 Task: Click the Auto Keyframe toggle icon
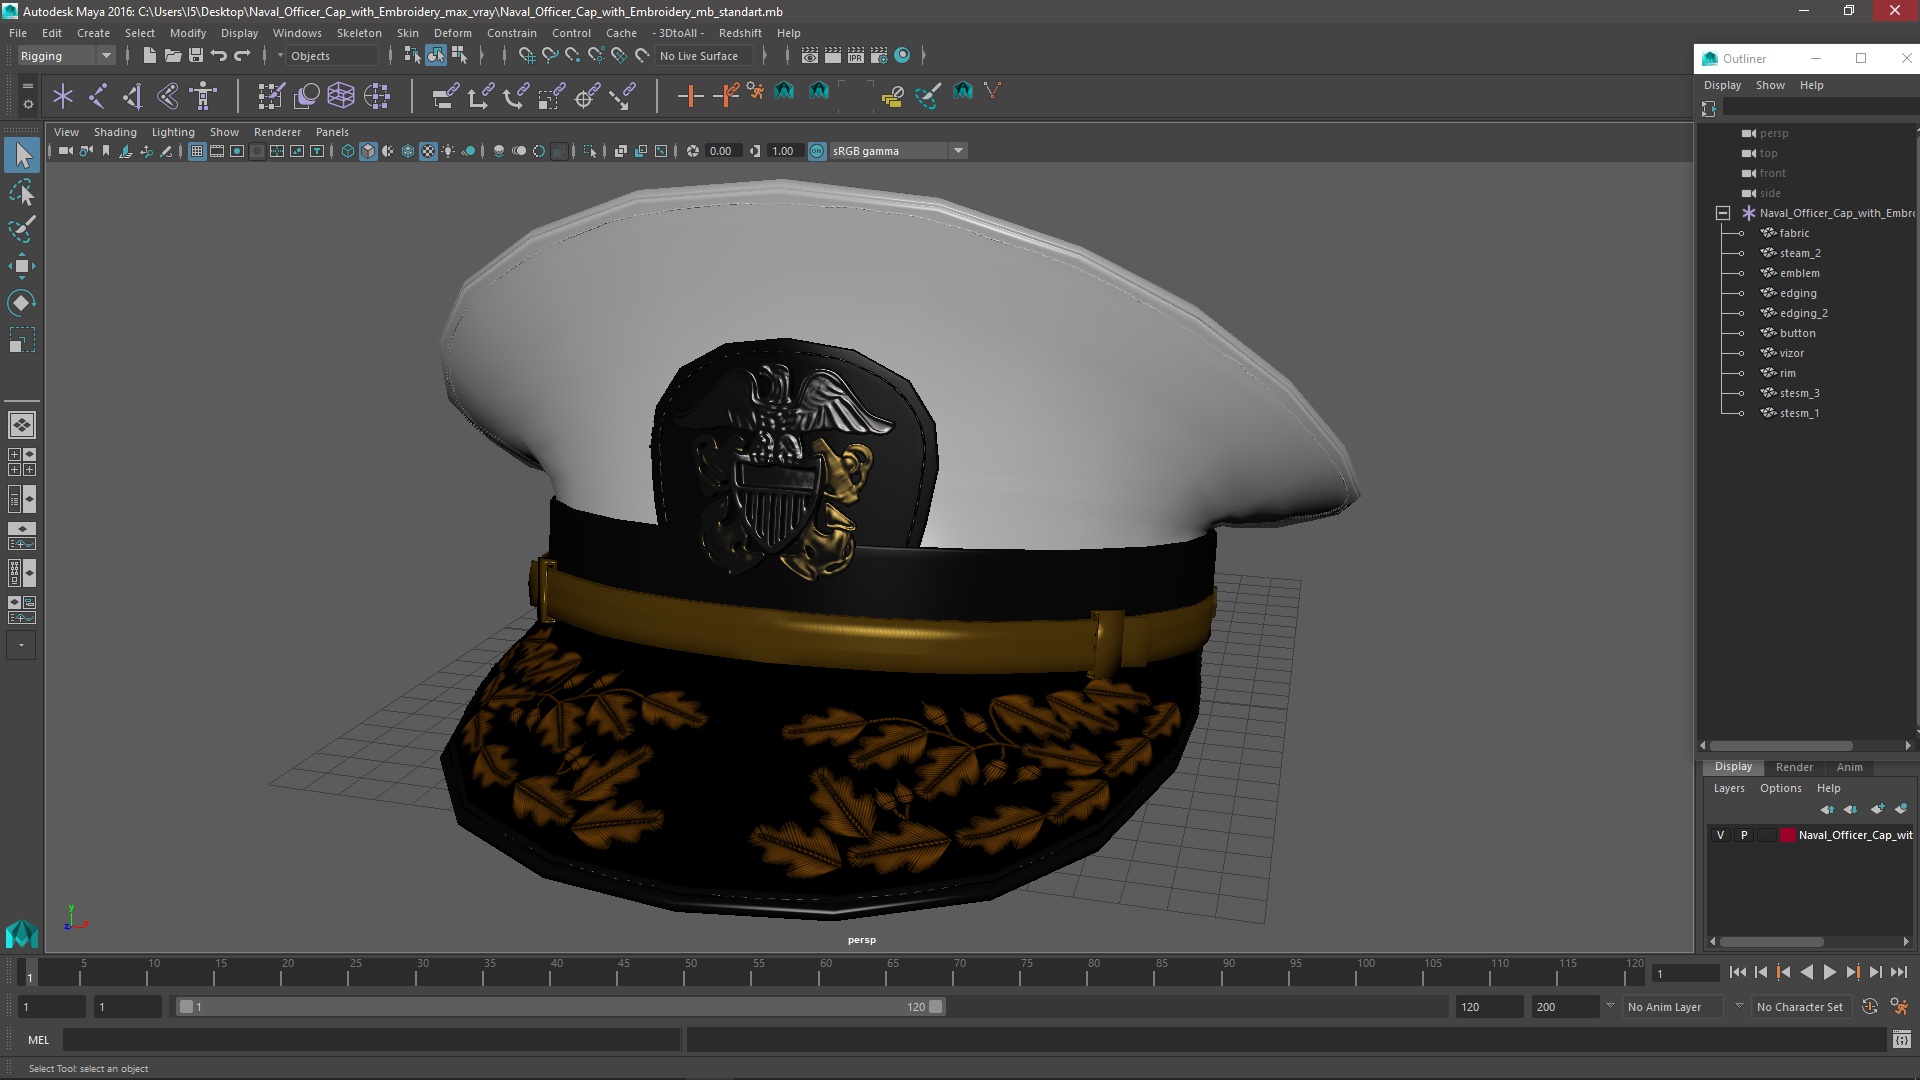pos(1870,1007)
